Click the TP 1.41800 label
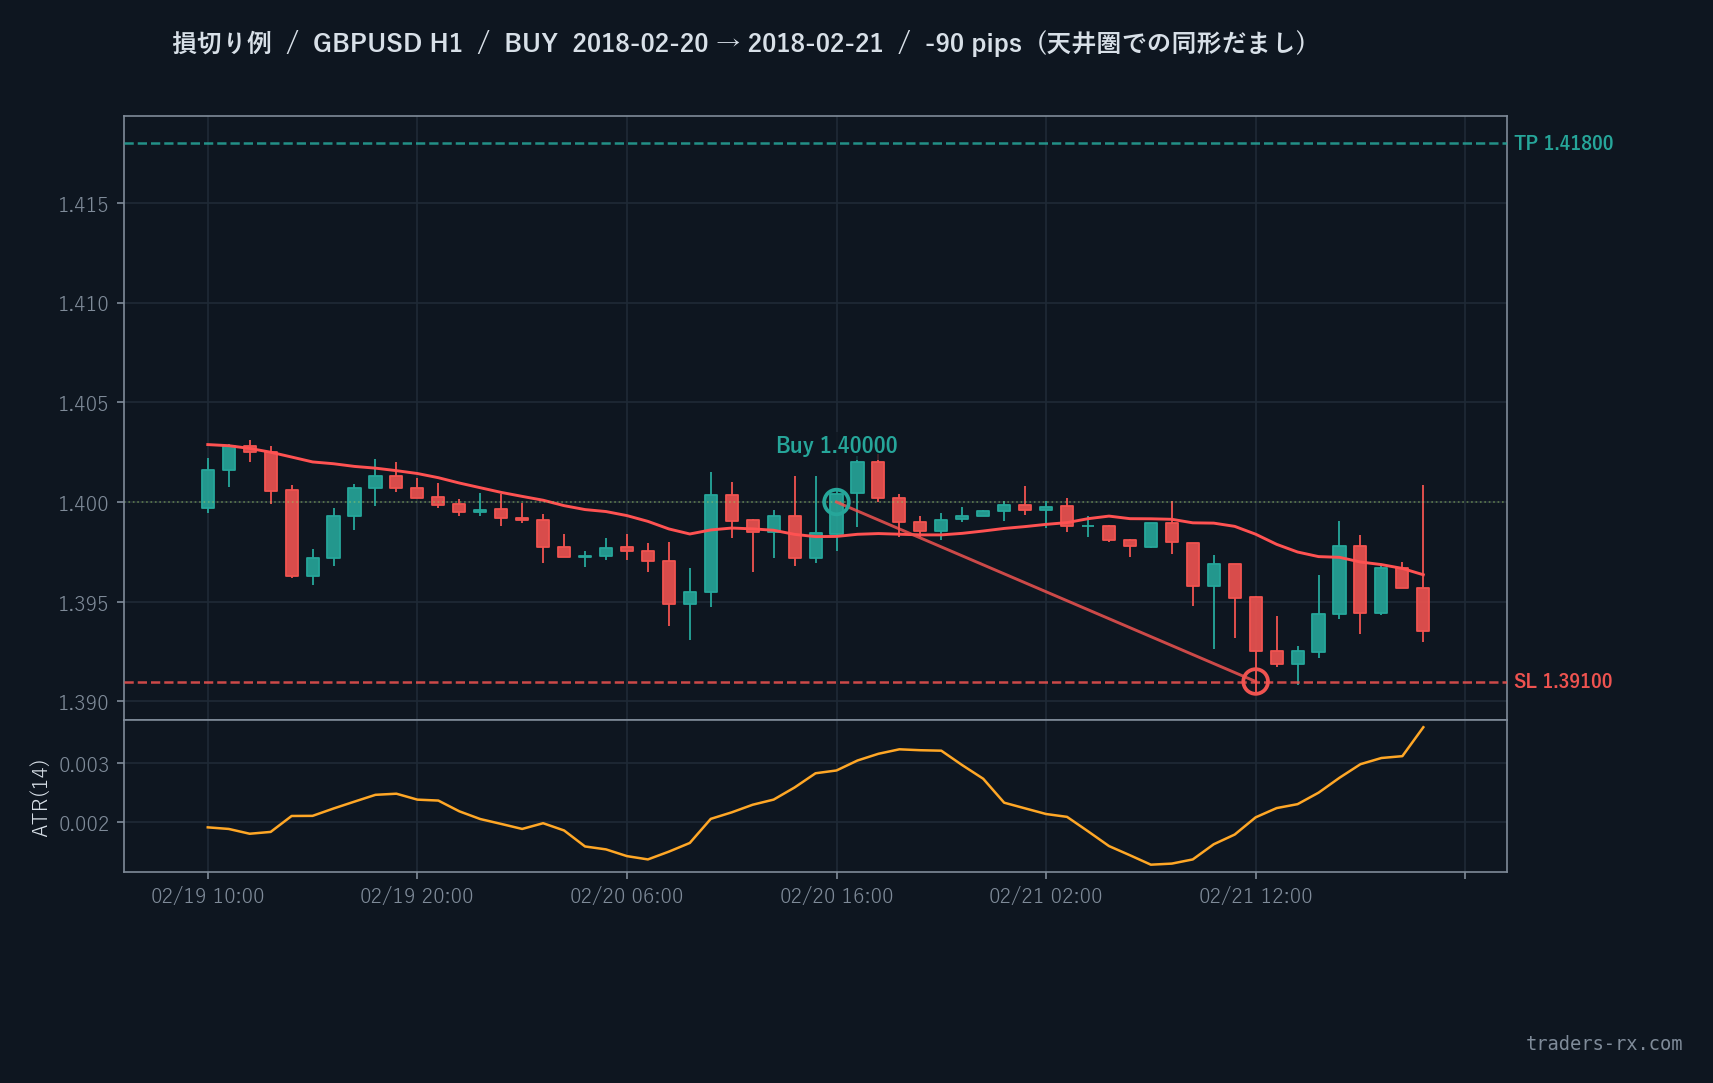 1563,143
